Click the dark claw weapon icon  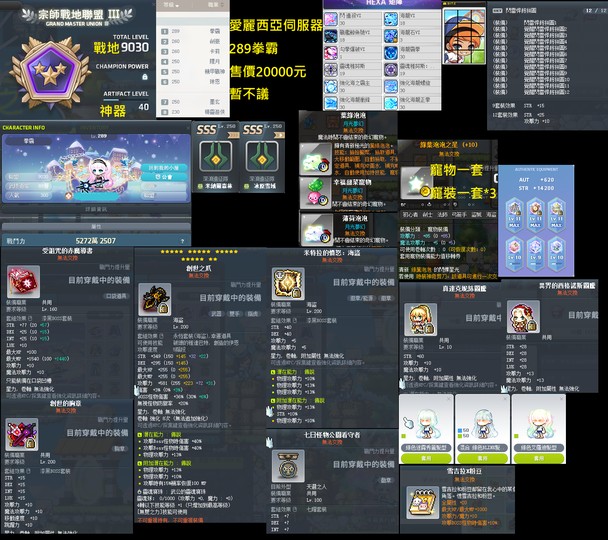149,296
